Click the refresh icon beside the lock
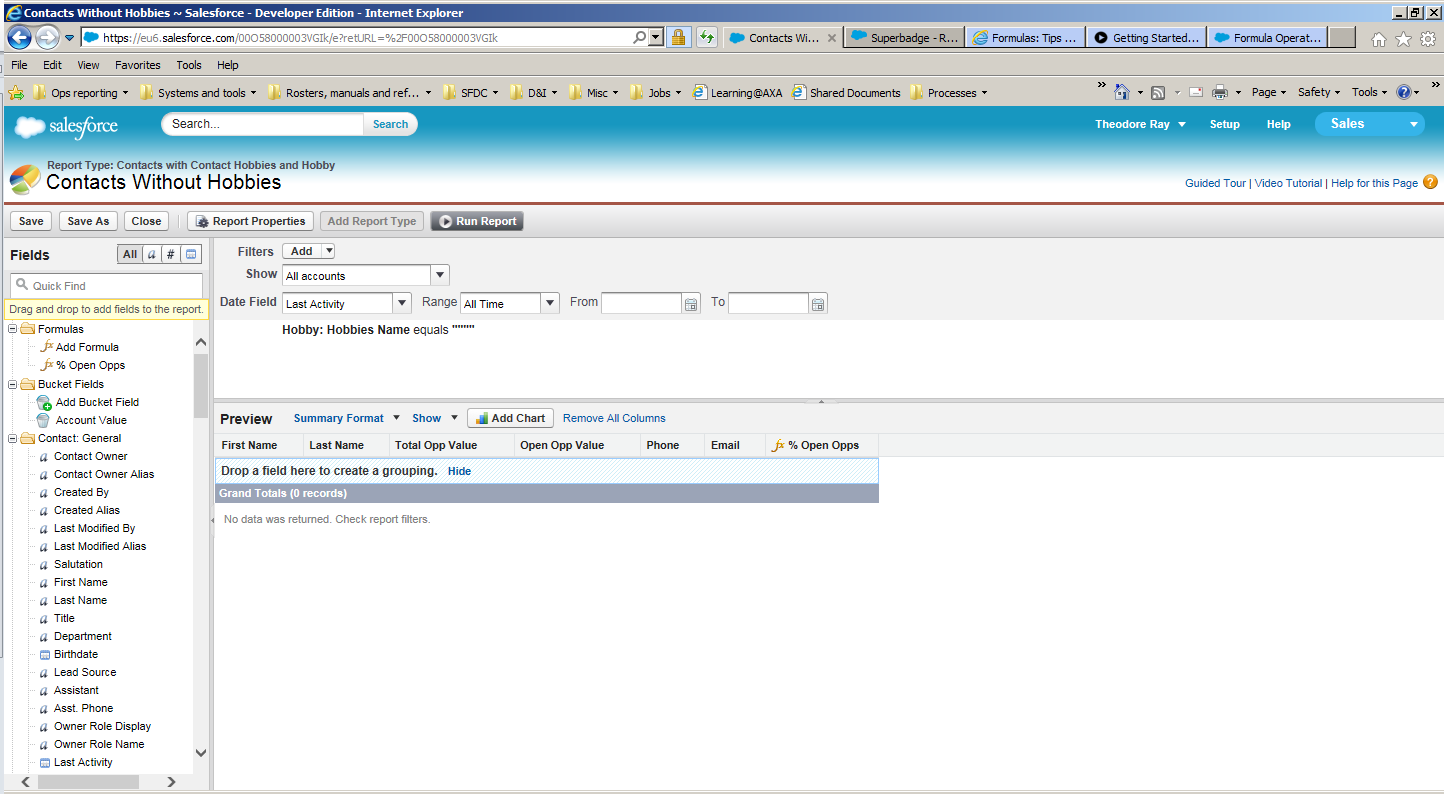This screenshot has width=1444, height=794. pos(707,38)
